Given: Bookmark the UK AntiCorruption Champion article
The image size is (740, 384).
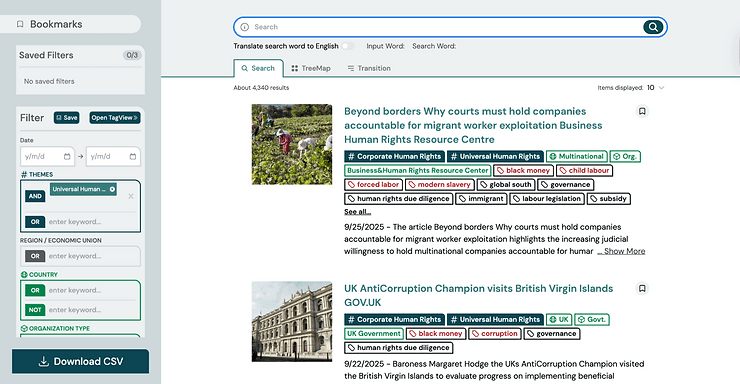Looking at the screenshot, I should pos(642,288).
